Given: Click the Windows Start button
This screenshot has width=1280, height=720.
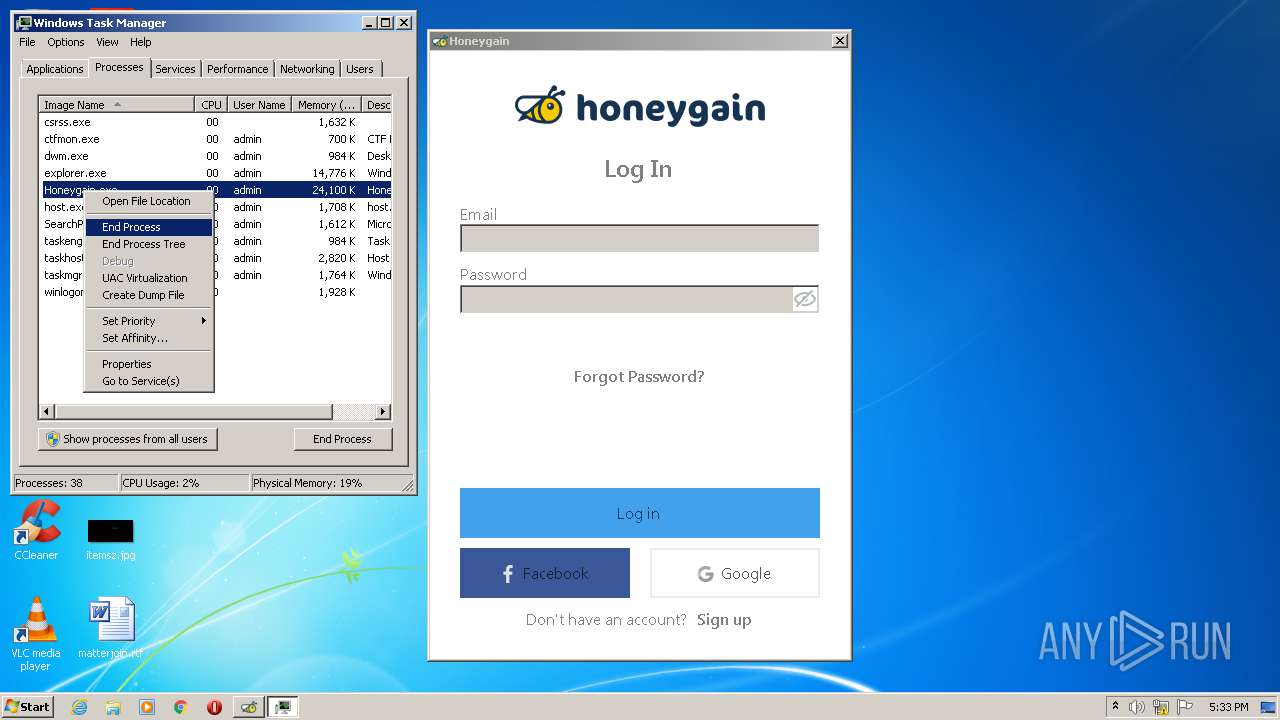Looking at the screenshot, I should point(28,706).
